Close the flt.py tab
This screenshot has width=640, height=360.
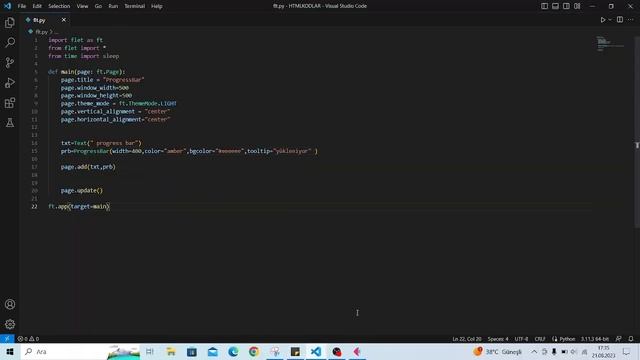coord(64,20)
